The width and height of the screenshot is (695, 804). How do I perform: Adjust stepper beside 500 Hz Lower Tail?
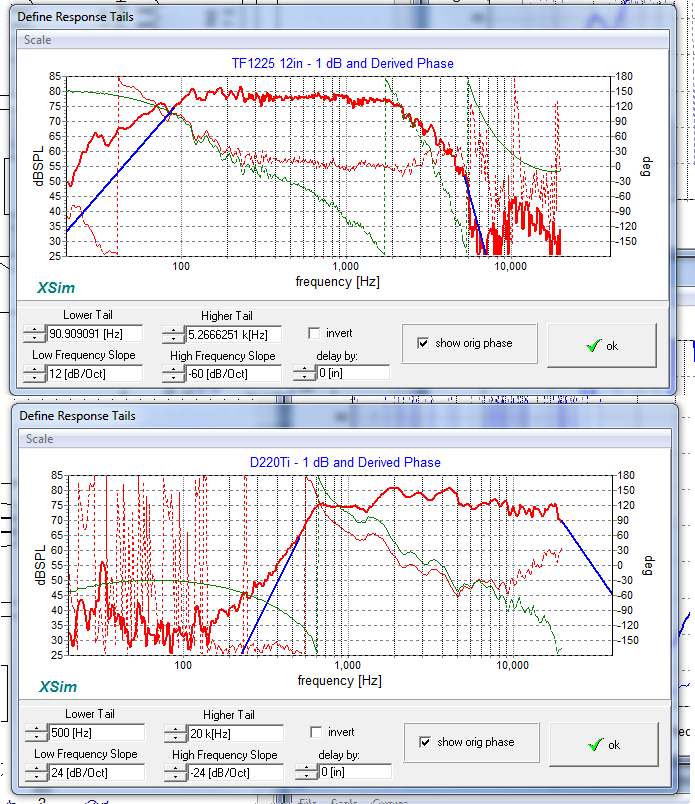36,733
